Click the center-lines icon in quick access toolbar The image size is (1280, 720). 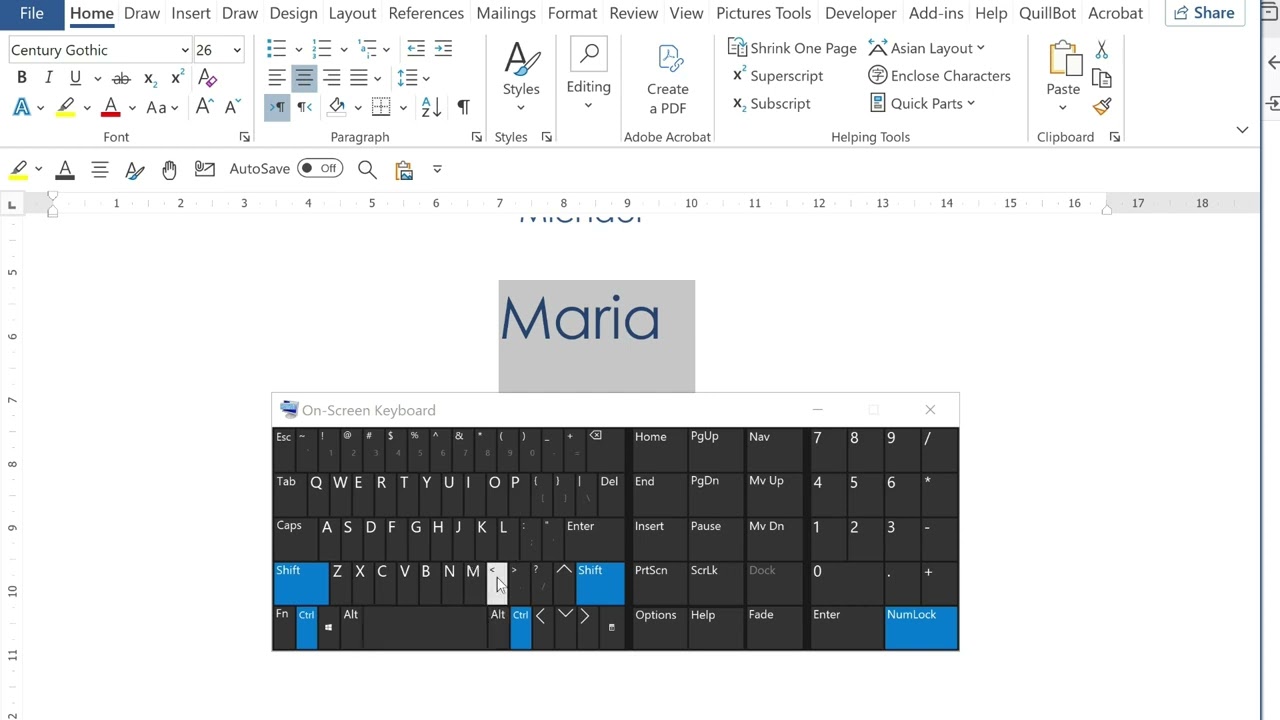[100, 169]
